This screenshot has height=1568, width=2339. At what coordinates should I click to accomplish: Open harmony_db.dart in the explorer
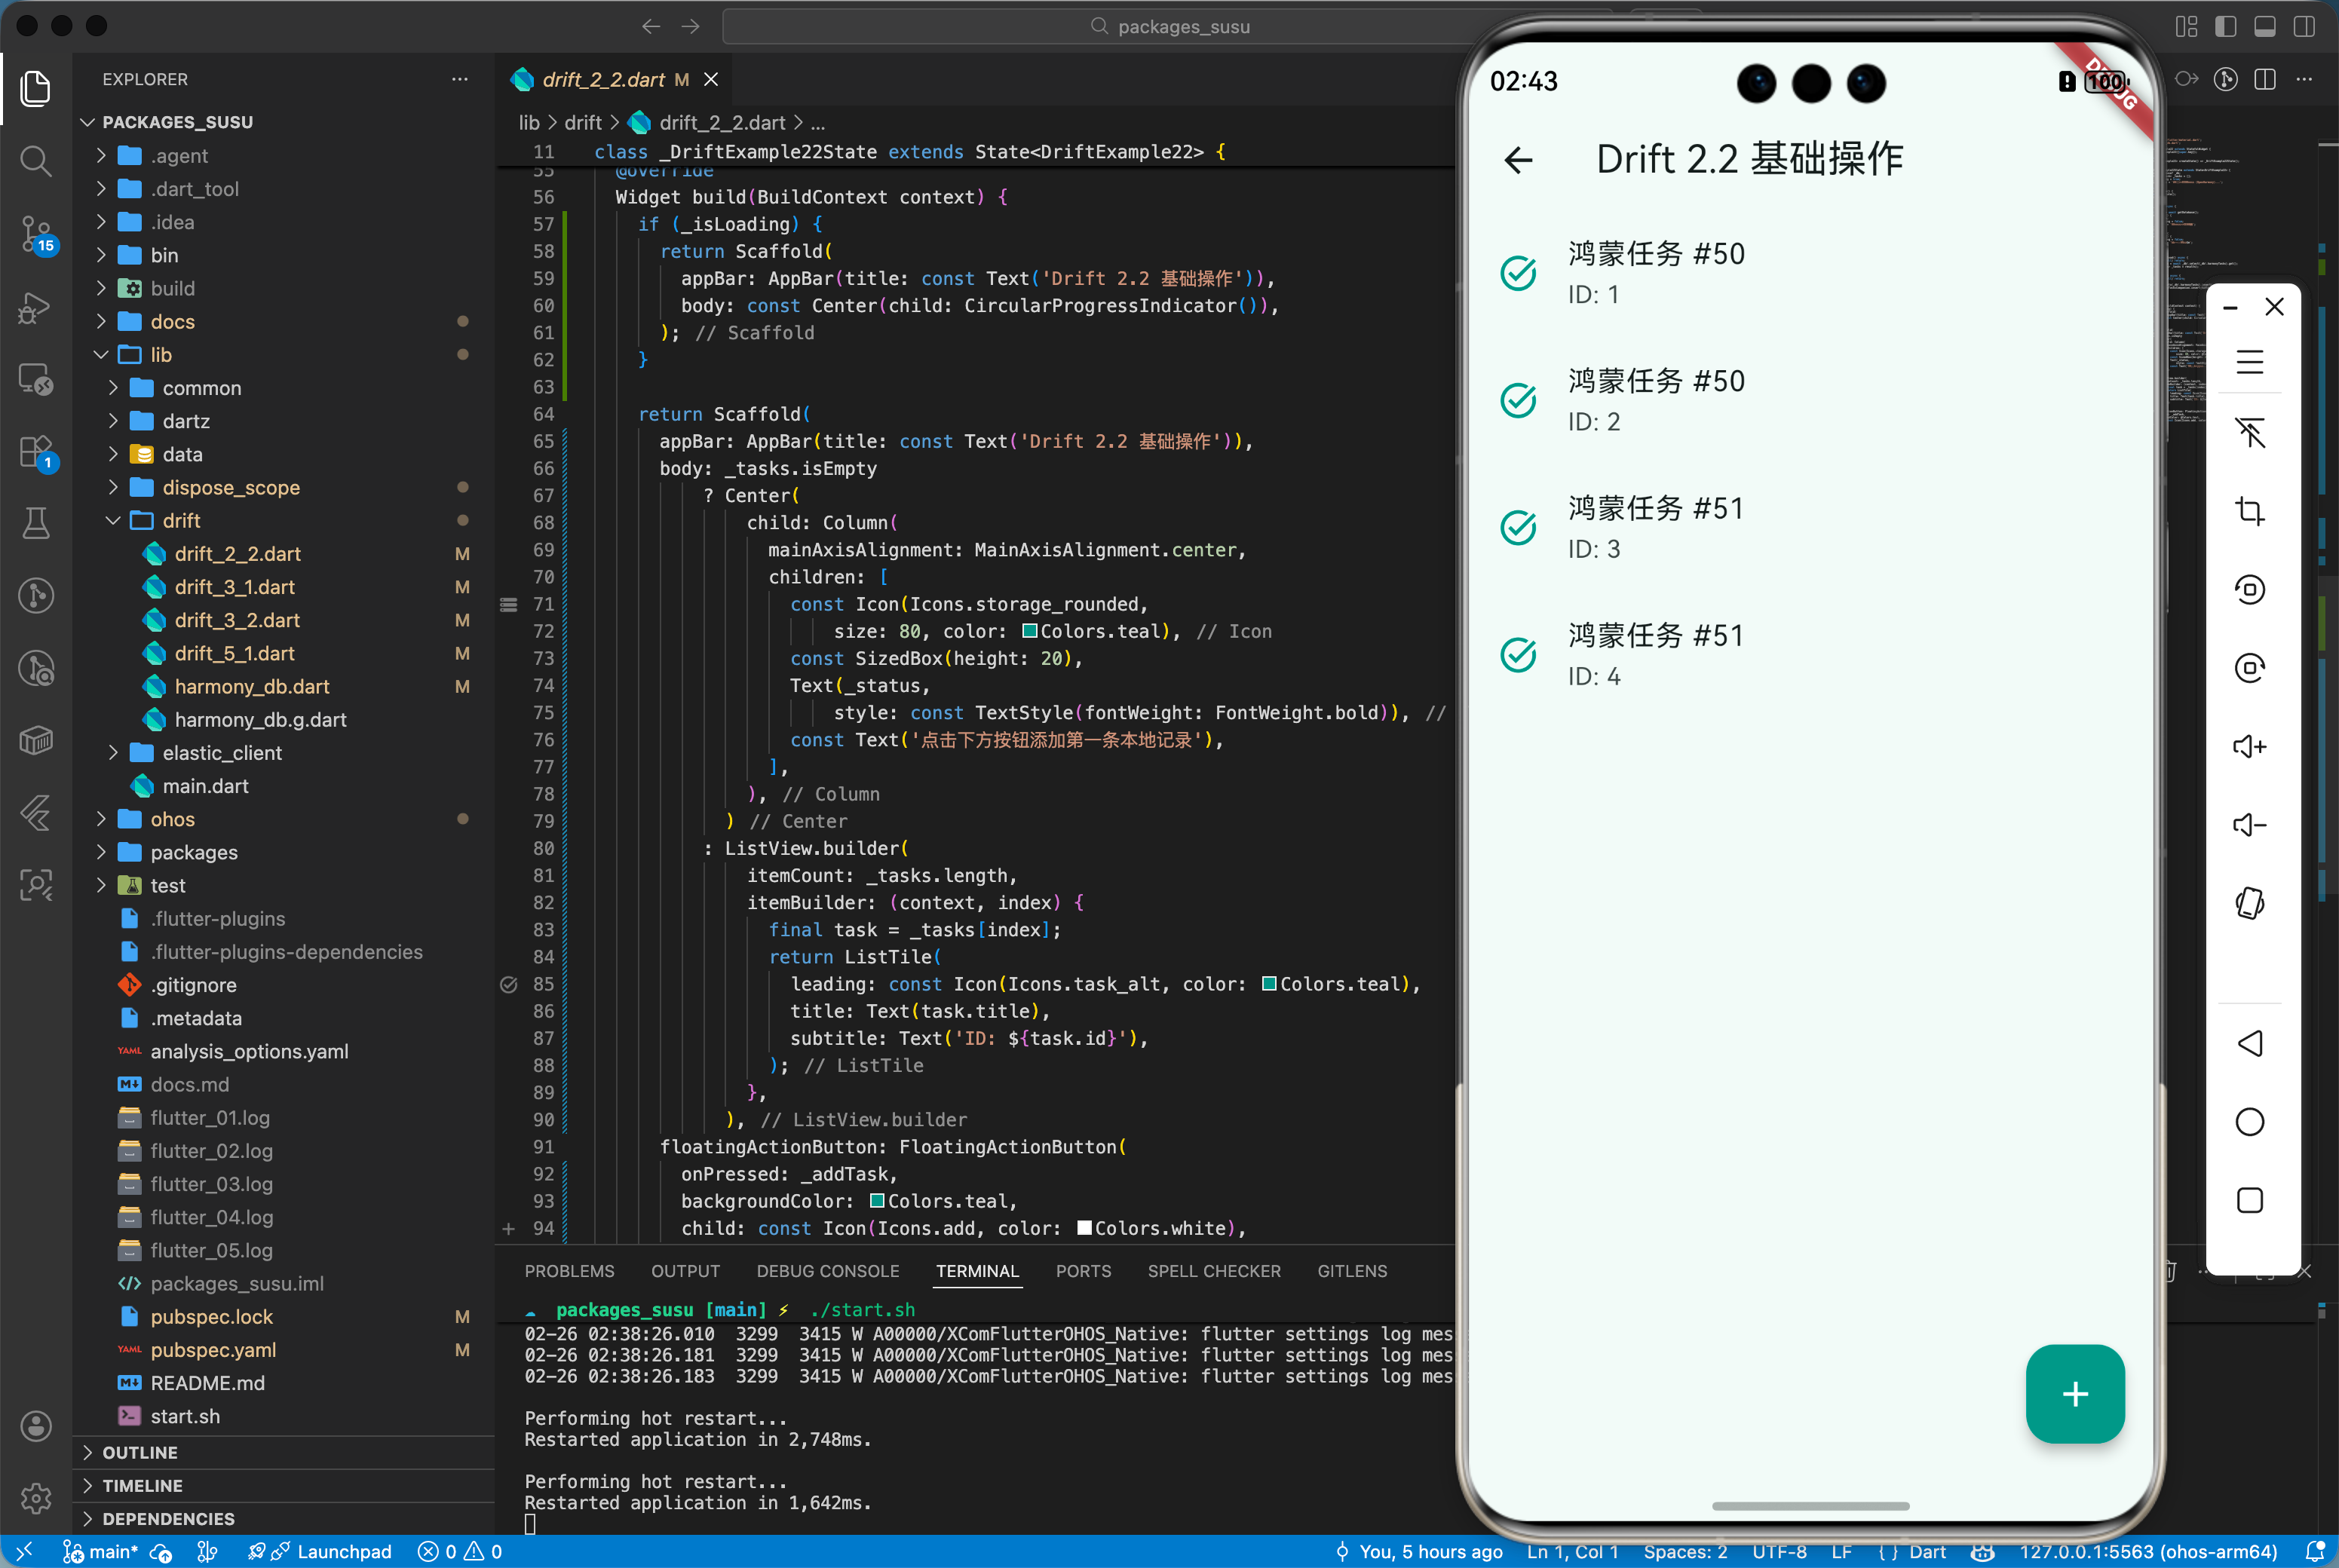pyautogui.click(x=251, y=686)
